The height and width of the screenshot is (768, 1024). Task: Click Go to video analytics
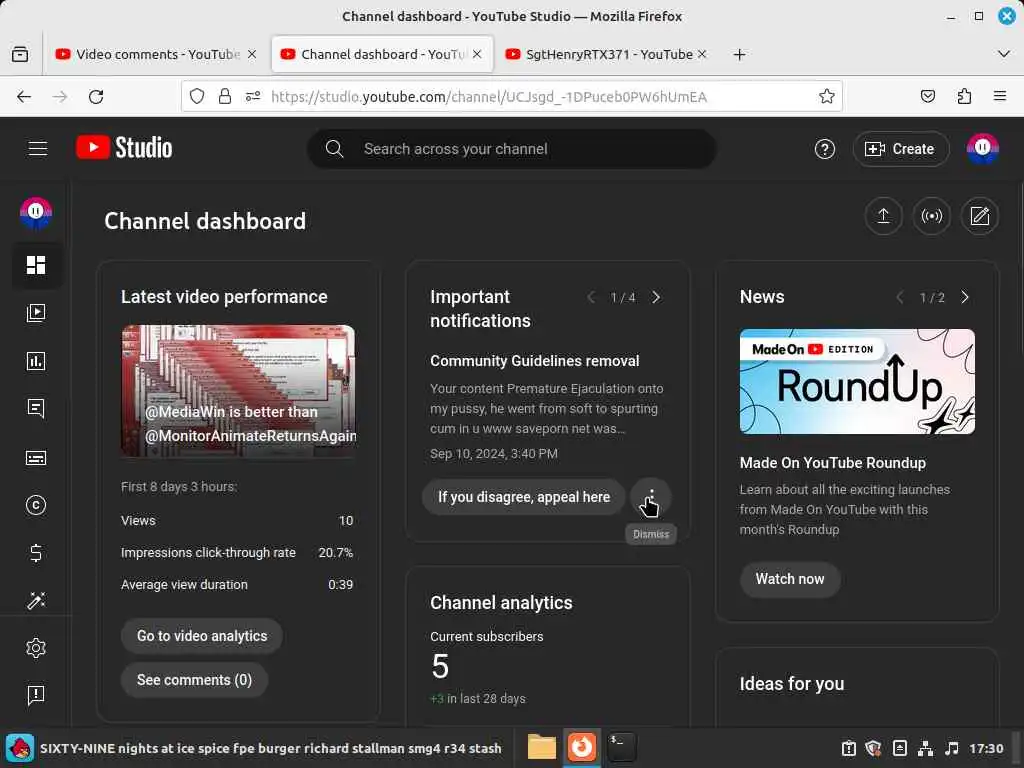click(x=202, y=636)
